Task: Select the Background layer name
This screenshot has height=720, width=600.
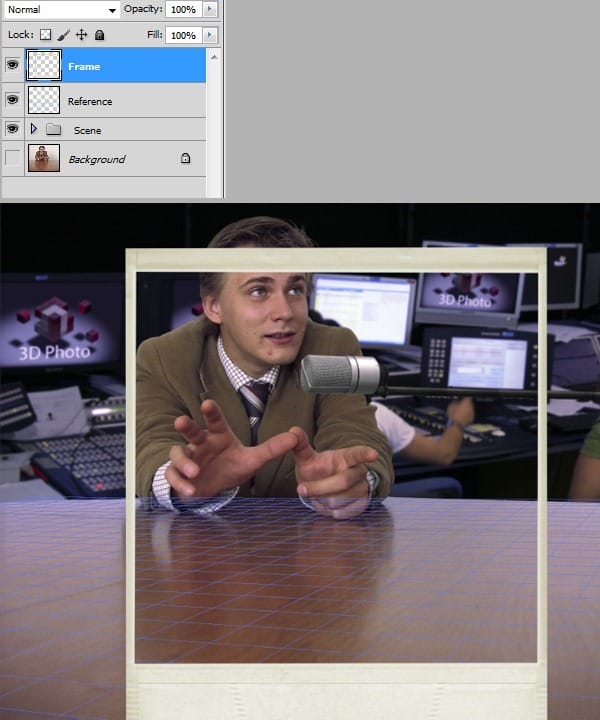Action: click(x=97, y=159)
